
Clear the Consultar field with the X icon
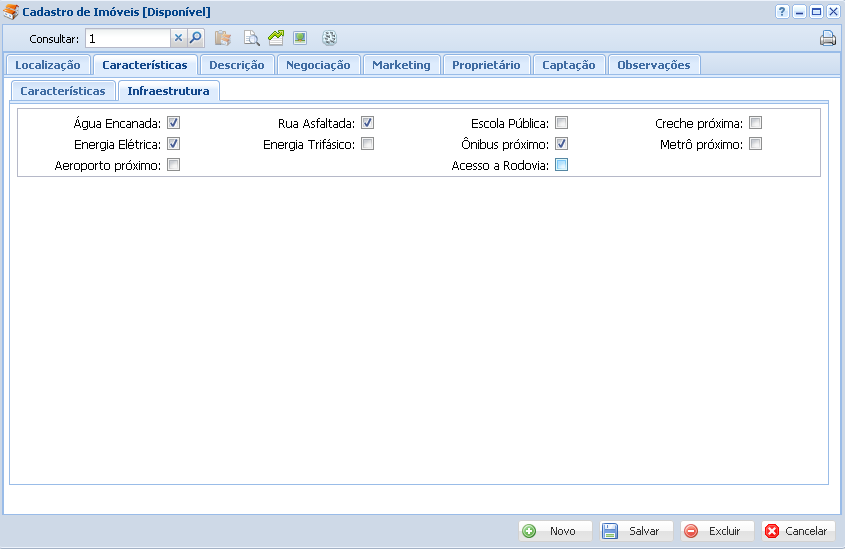(179, 38)
